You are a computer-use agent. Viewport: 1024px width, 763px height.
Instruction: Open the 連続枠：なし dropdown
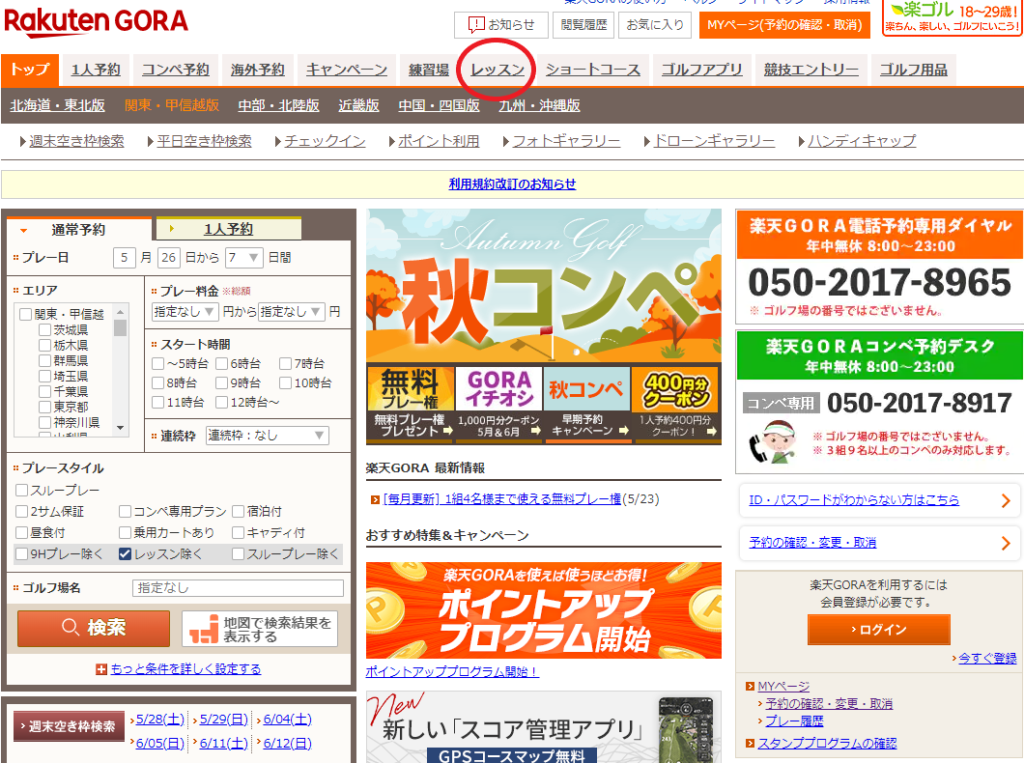267,436
